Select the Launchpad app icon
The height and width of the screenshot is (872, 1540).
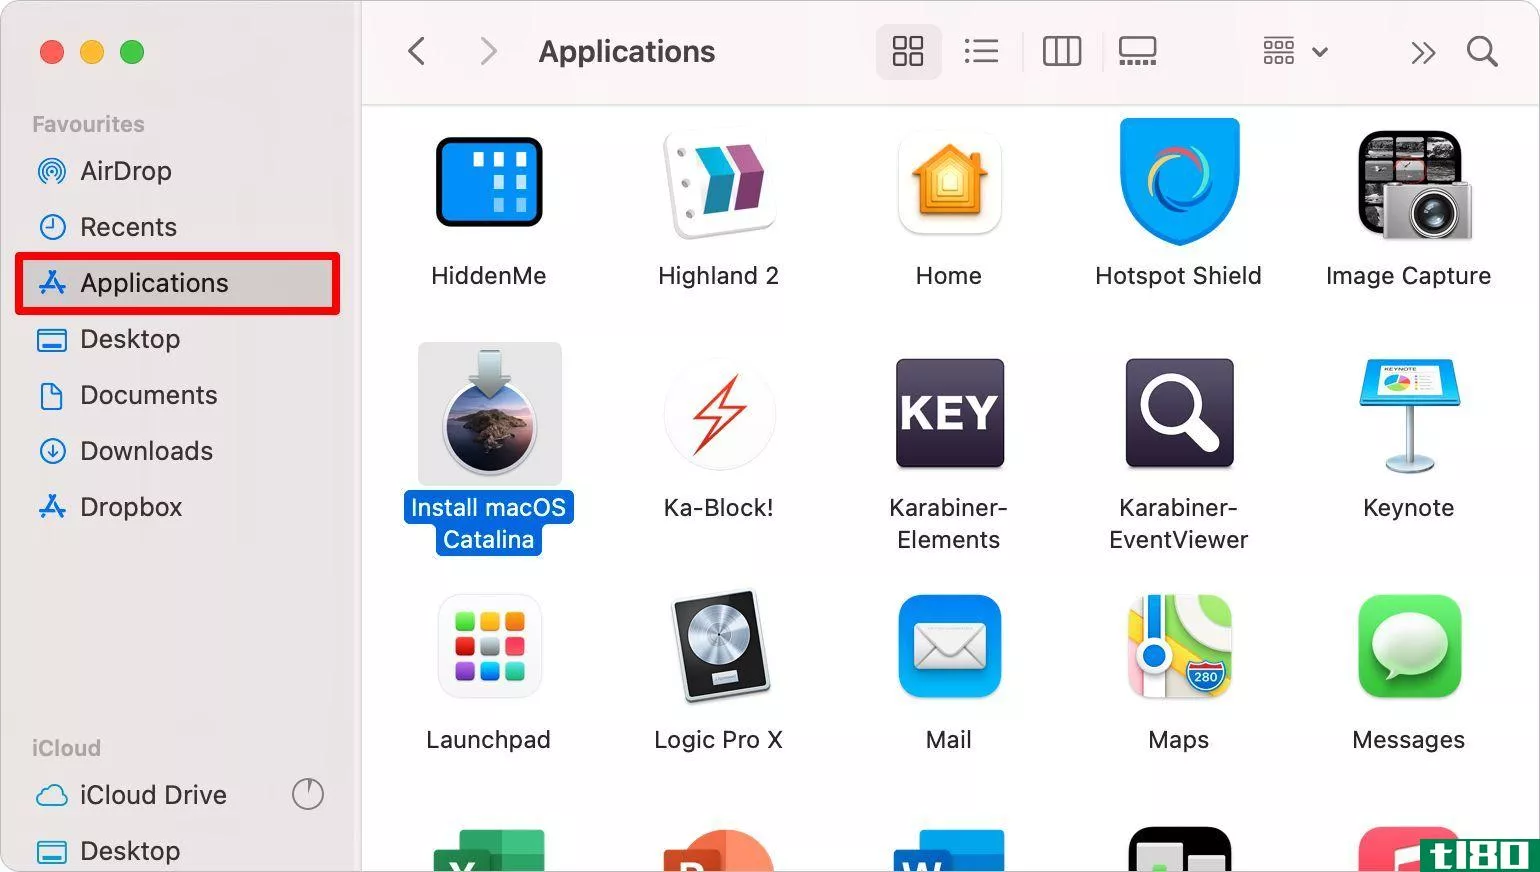(x=489, y=646)
